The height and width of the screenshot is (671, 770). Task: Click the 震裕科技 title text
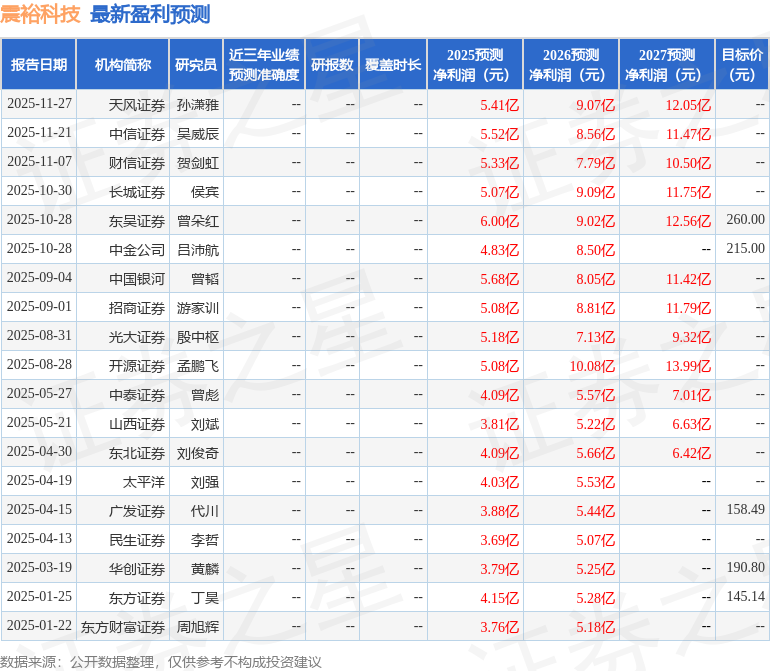[40, 14]
